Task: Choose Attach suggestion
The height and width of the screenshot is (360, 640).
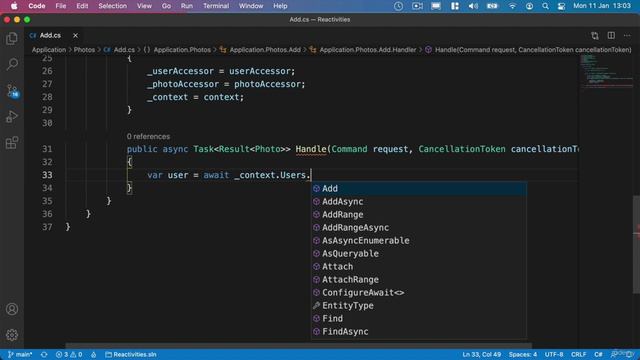Action: point(419,267)
